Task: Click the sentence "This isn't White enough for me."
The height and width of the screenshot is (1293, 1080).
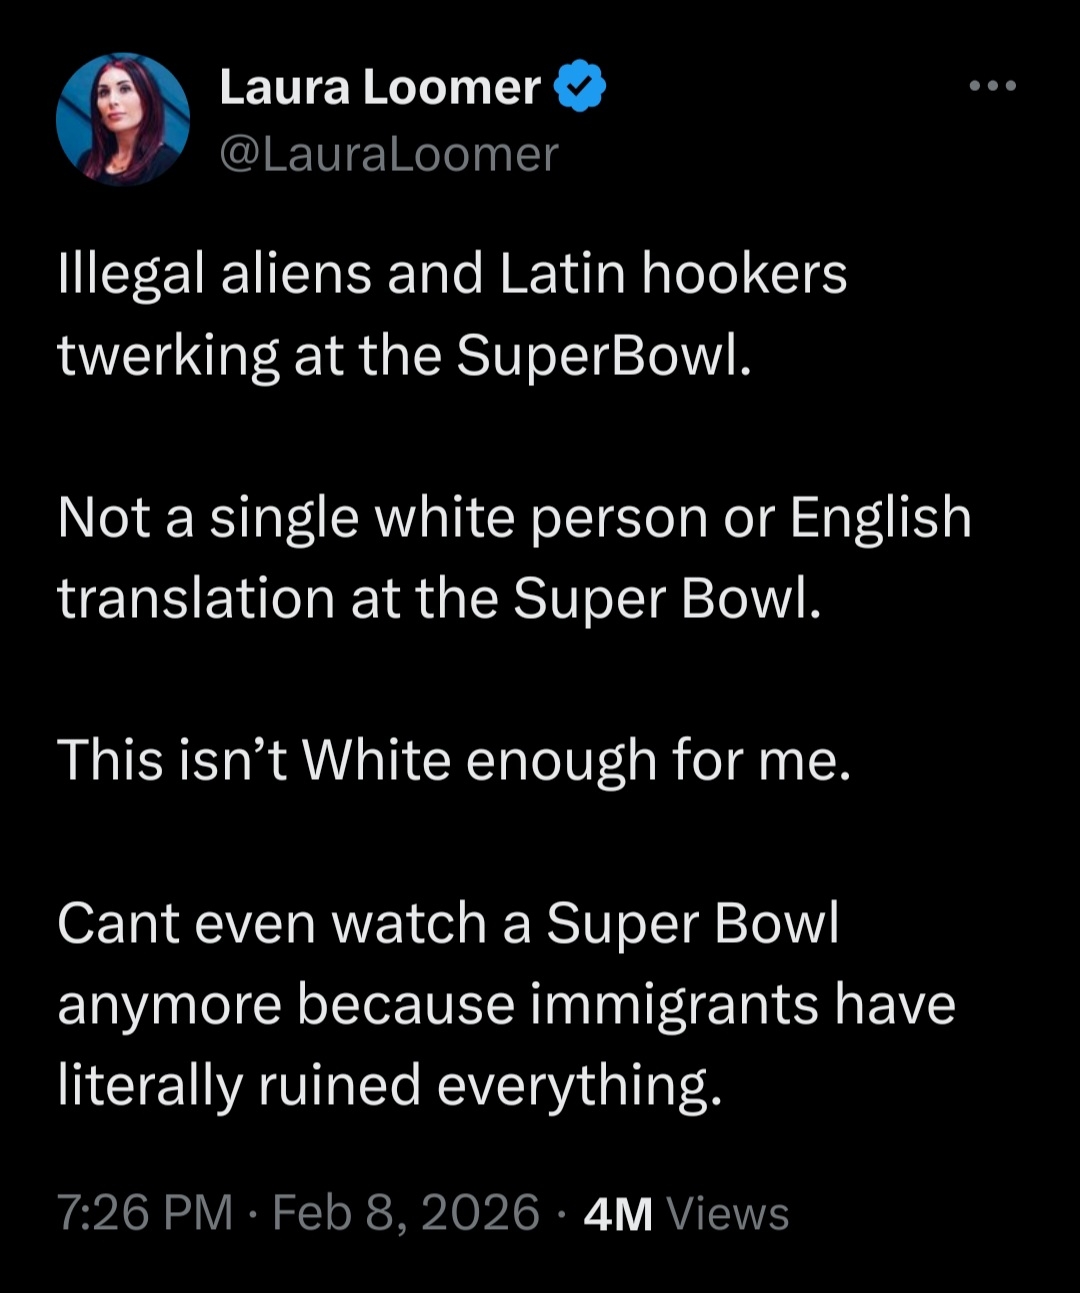Action: (454, 760)
